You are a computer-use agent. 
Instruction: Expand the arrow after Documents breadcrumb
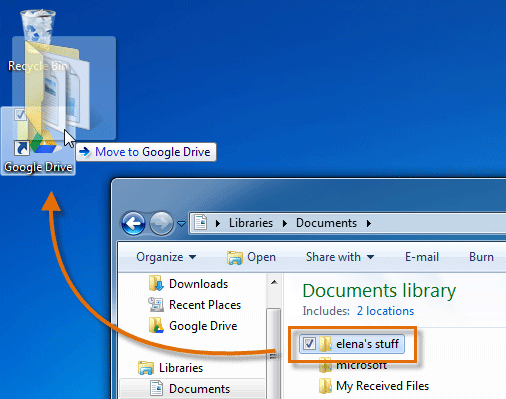pyautogui.click(x=369, y=223)
